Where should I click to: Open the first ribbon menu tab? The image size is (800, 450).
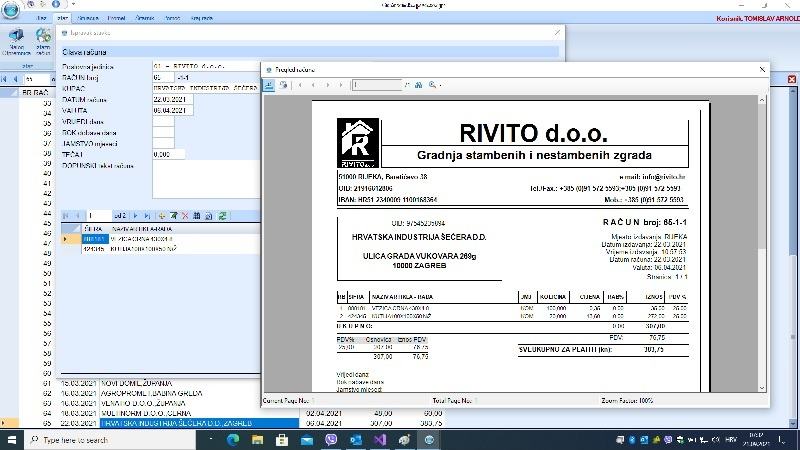tap(42, 18)
